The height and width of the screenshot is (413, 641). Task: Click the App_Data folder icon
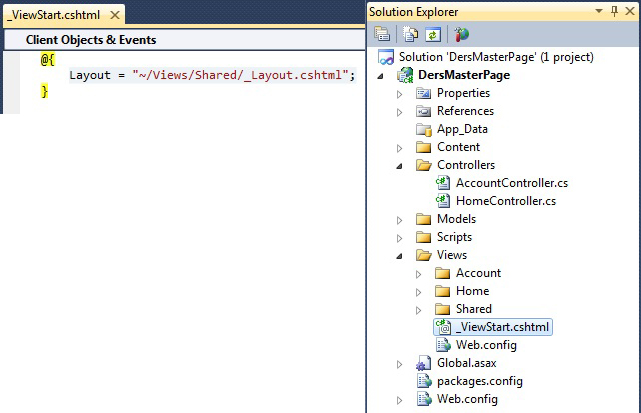click(424, 130)
